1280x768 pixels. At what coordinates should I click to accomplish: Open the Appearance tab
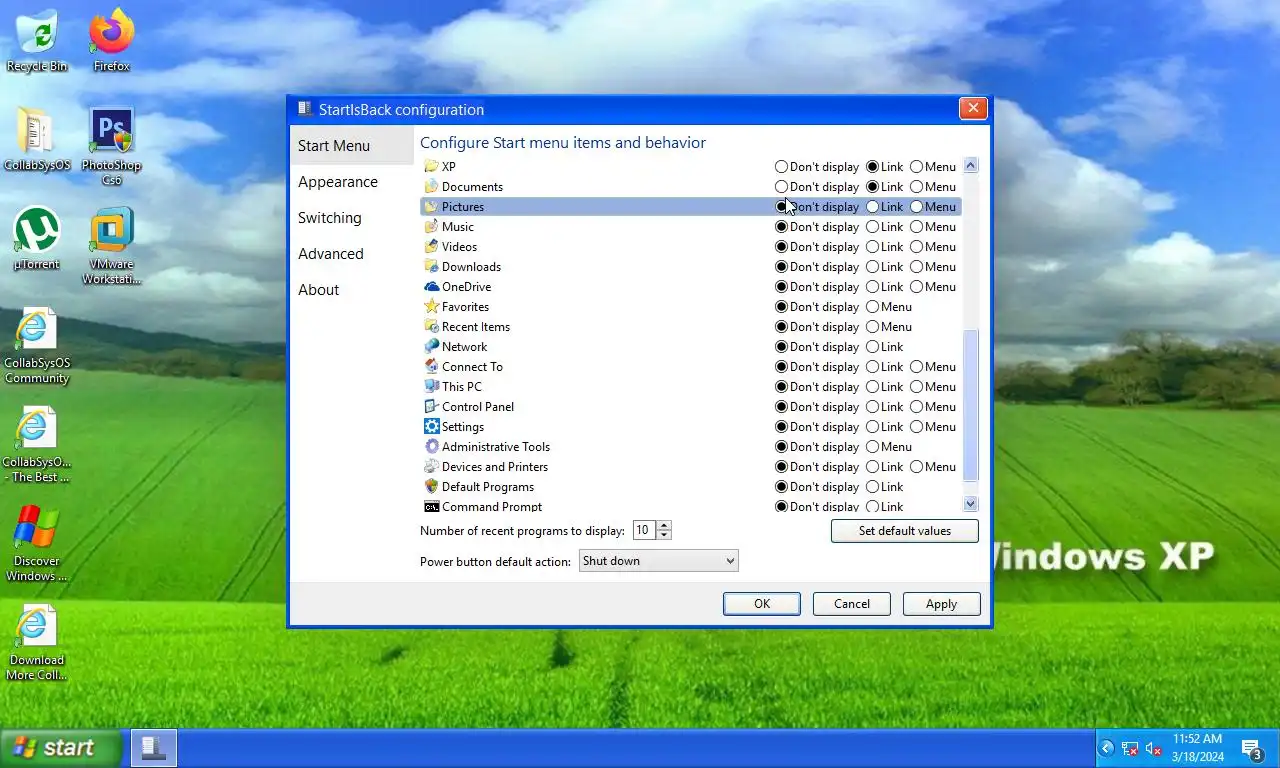click(338, 182)
